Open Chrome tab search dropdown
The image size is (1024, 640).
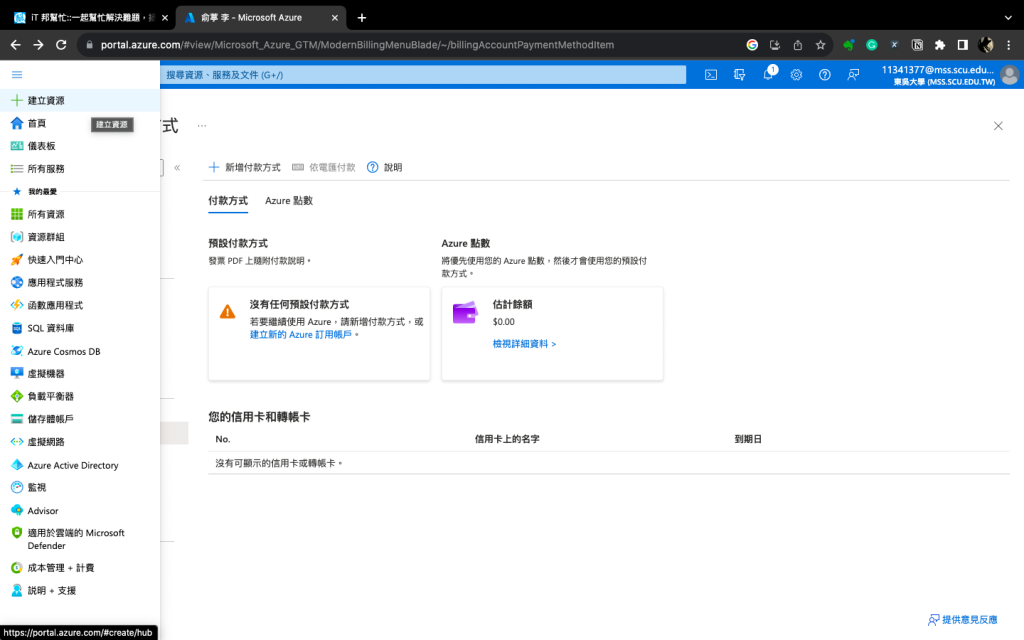click(1008, 18)
